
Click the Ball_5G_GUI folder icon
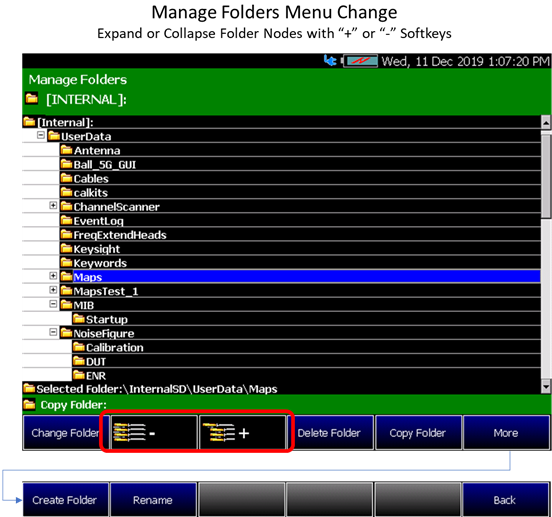pyautogui.click(x=66, y=164)
